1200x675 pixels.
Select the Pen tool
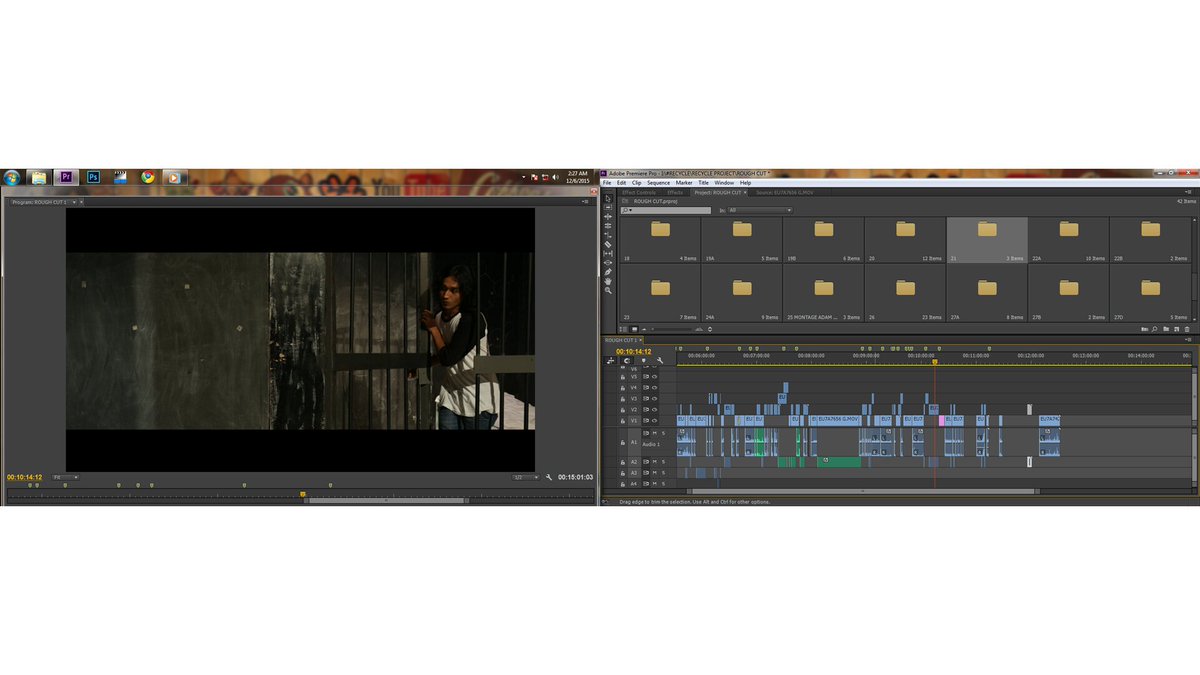click(x=608, y=272)
